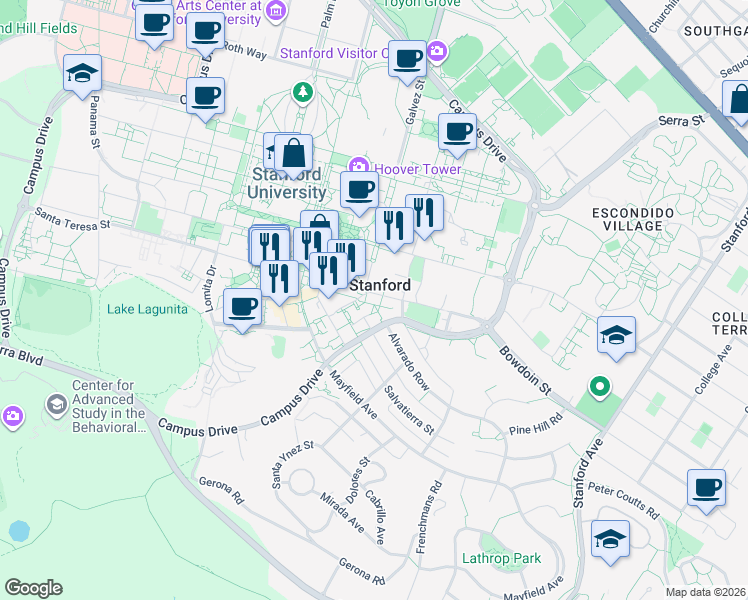Open the coffee cup marker below Hoover Tower
This screenshot has width=748, height=600.
pos(360,191)
